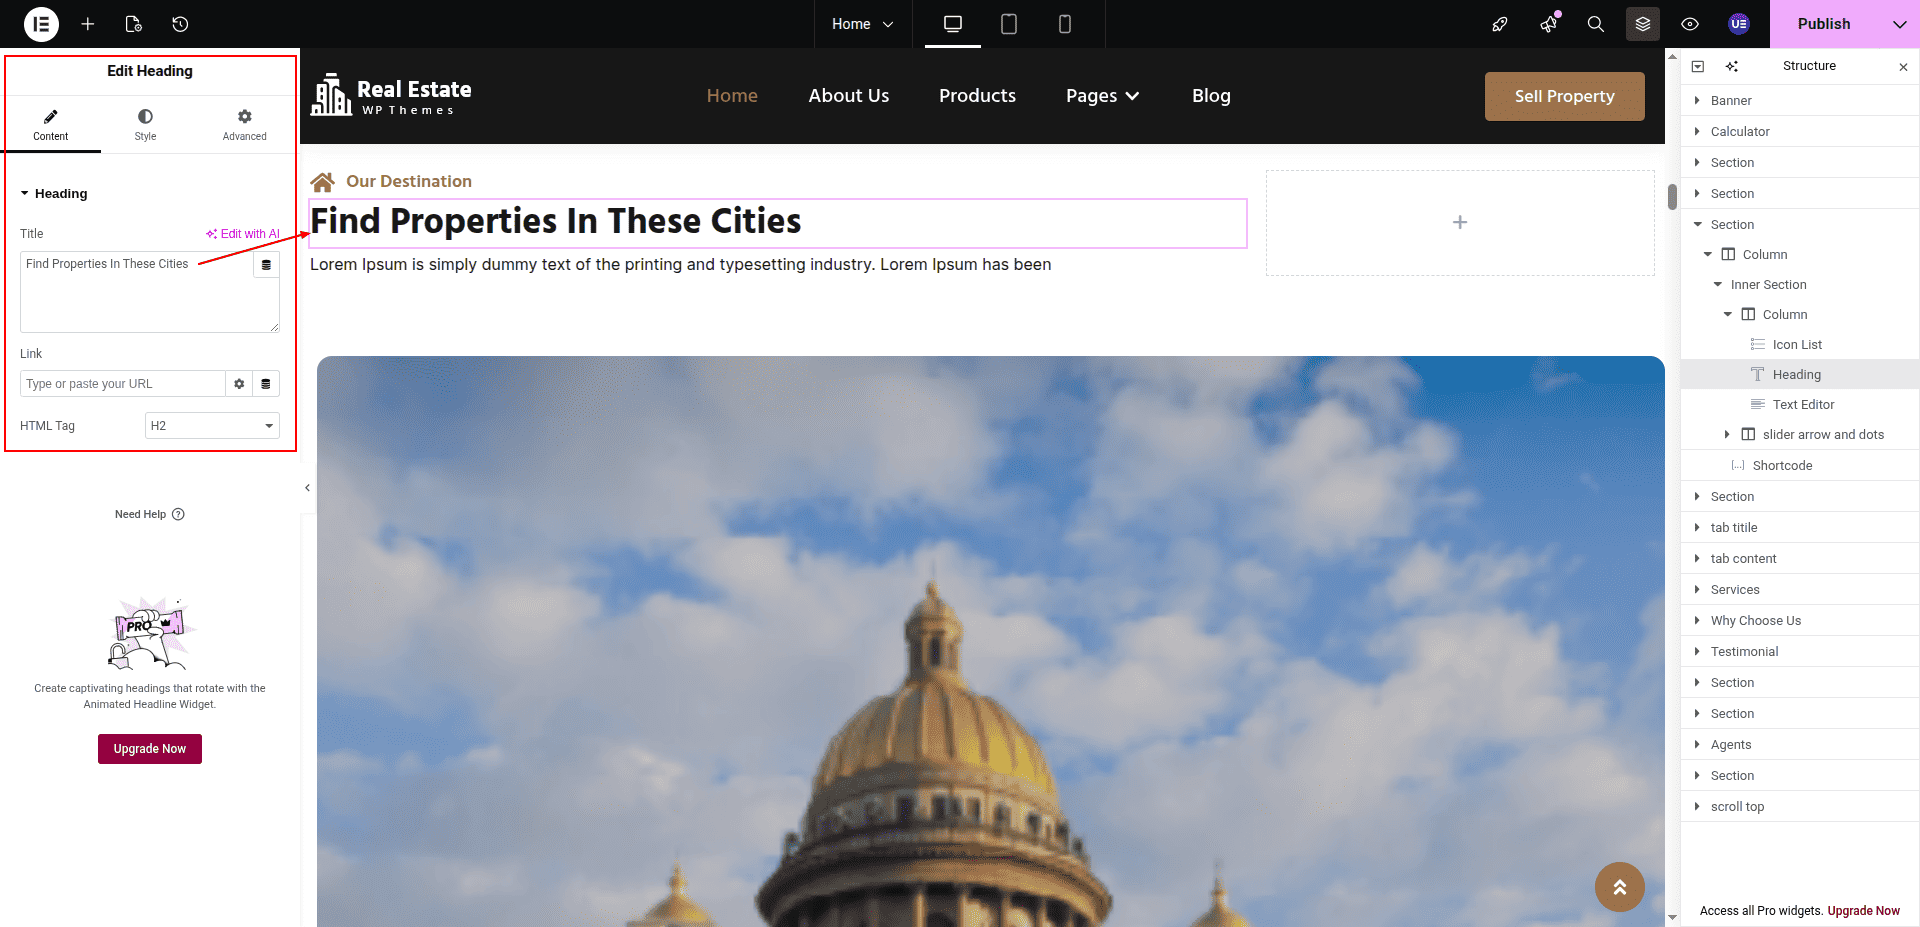Click the Upgrade Now button
1920x927 pixels.
(150, 749)
